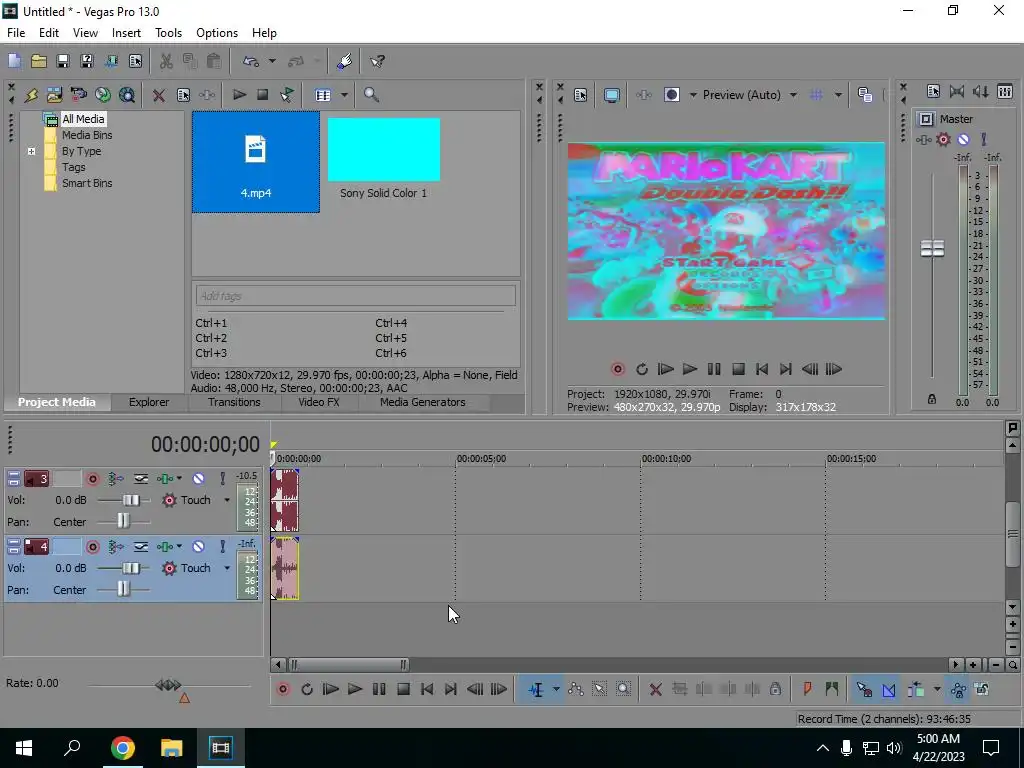
Task: Switch to the Video FX tab
Action: [319, 402]
